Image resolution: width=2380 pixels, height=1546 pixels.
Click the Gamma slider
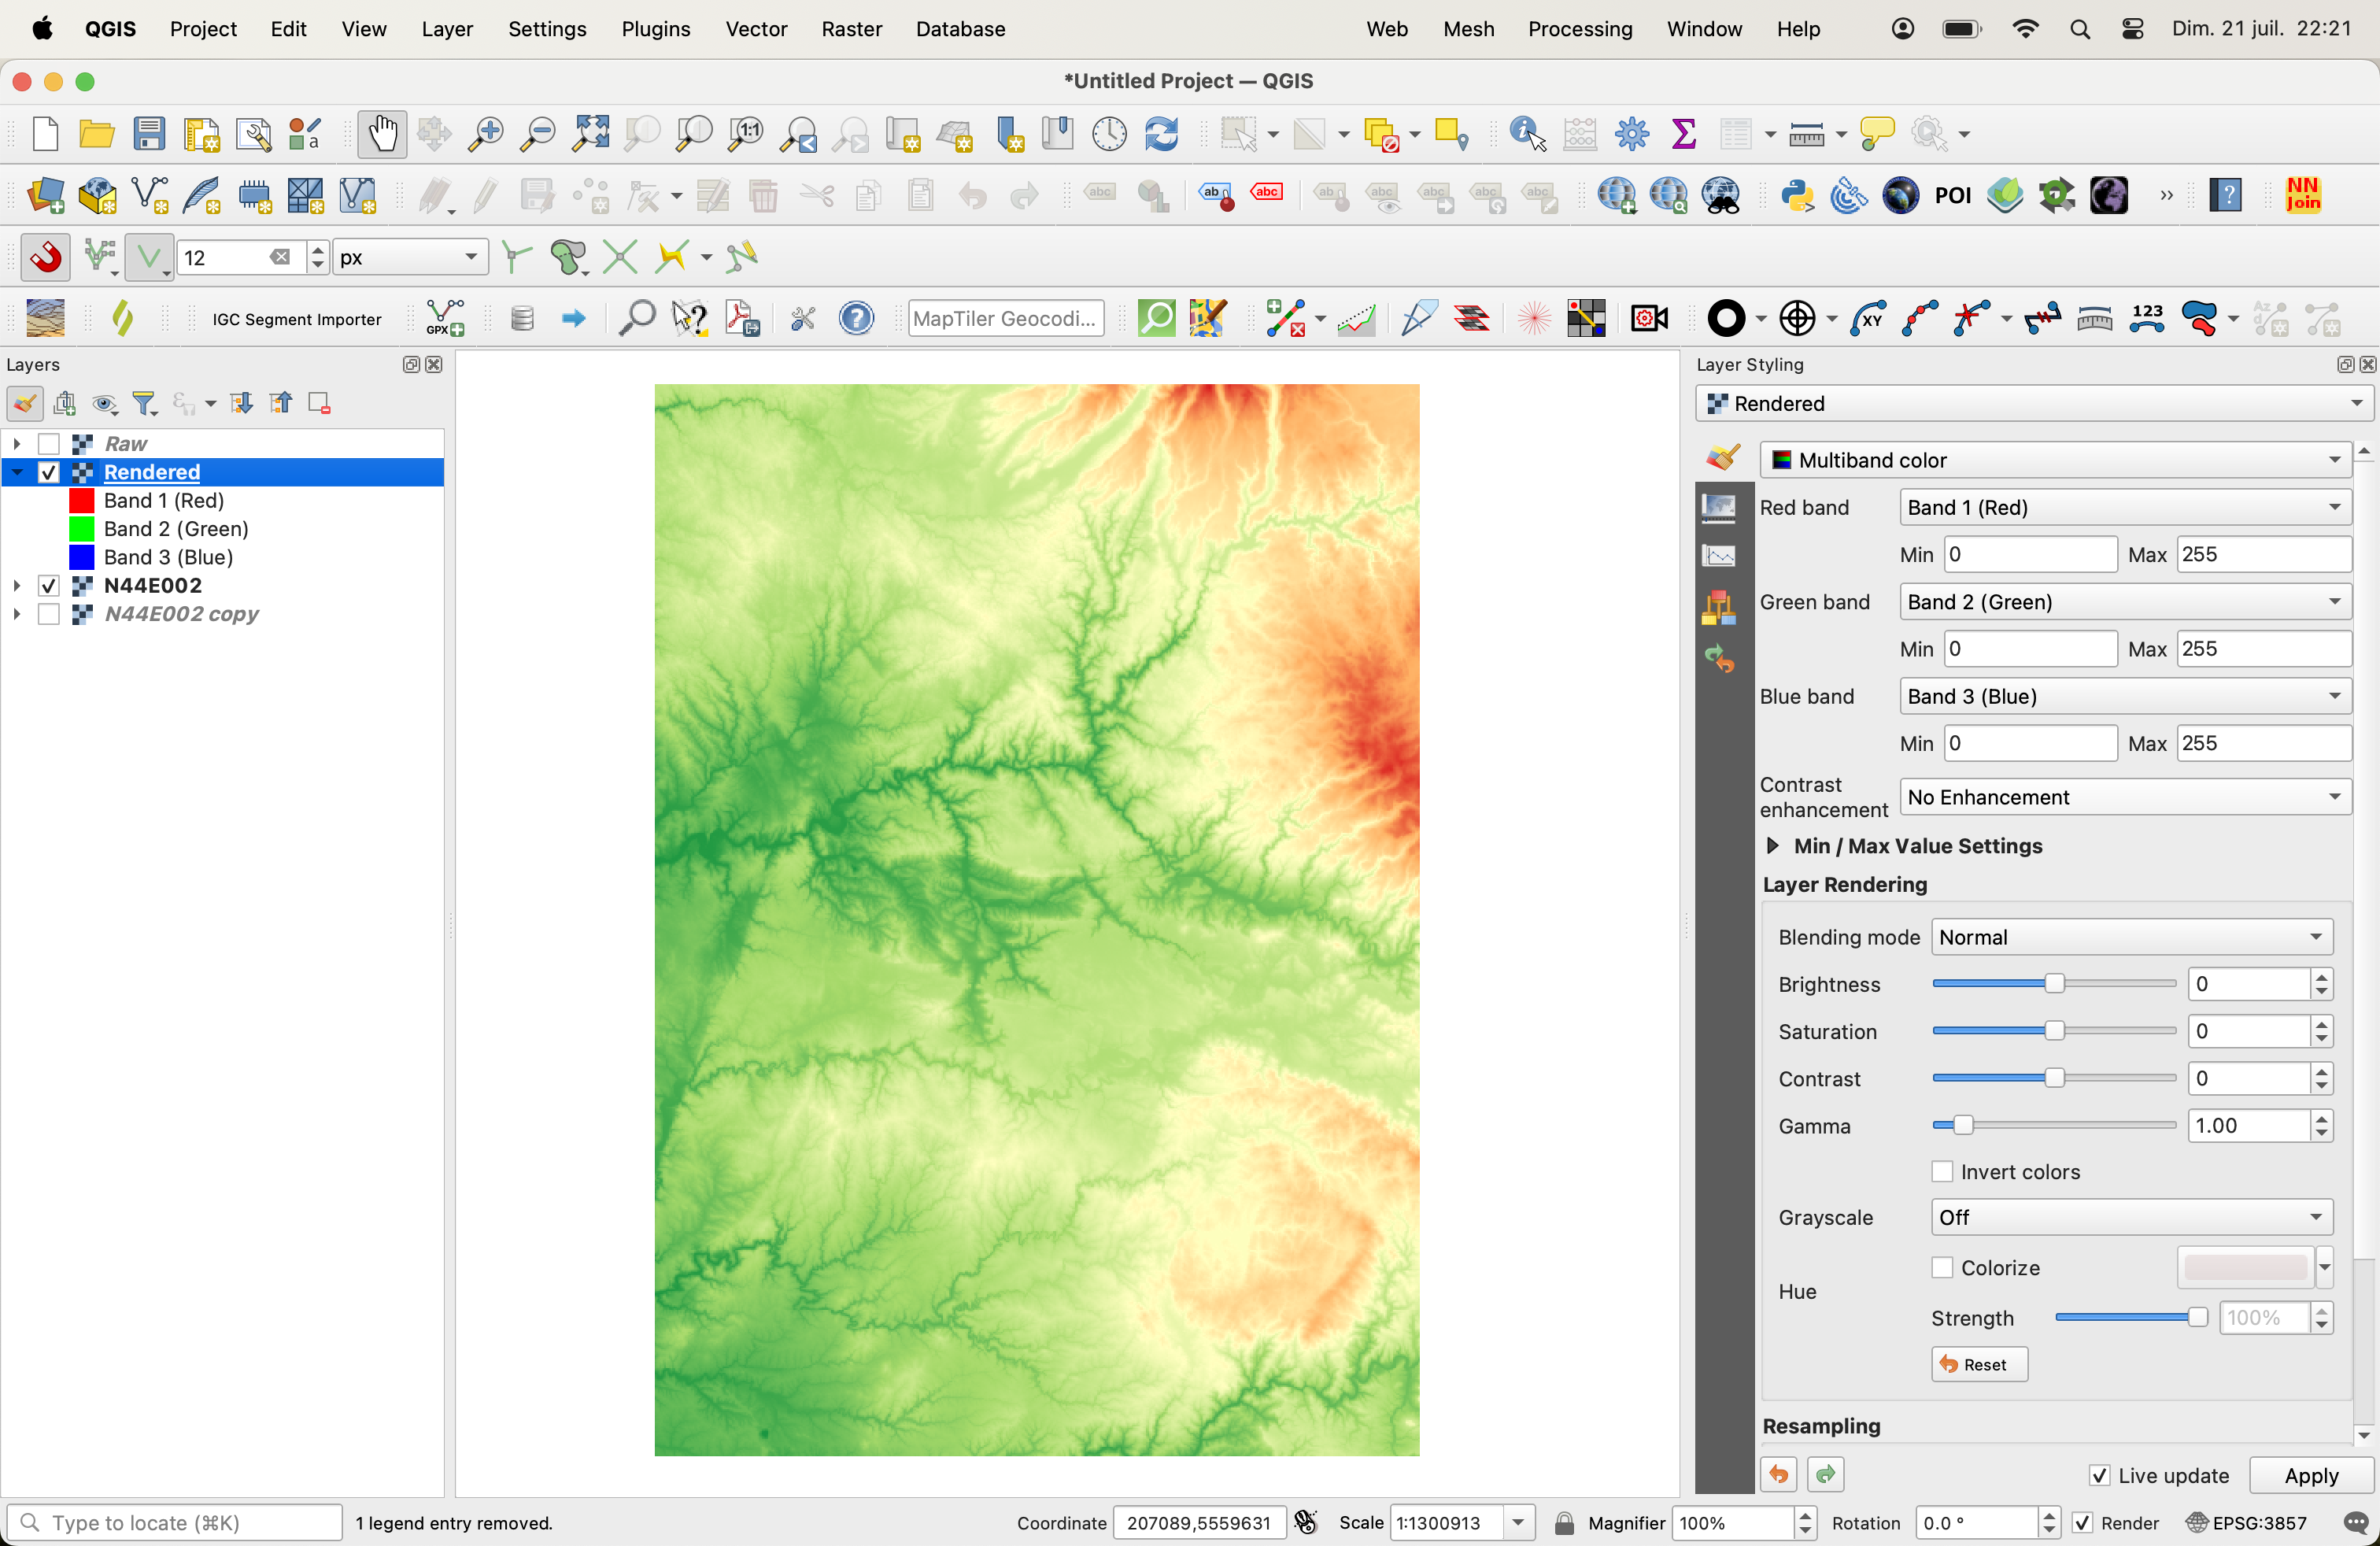click(2054, 1126)
